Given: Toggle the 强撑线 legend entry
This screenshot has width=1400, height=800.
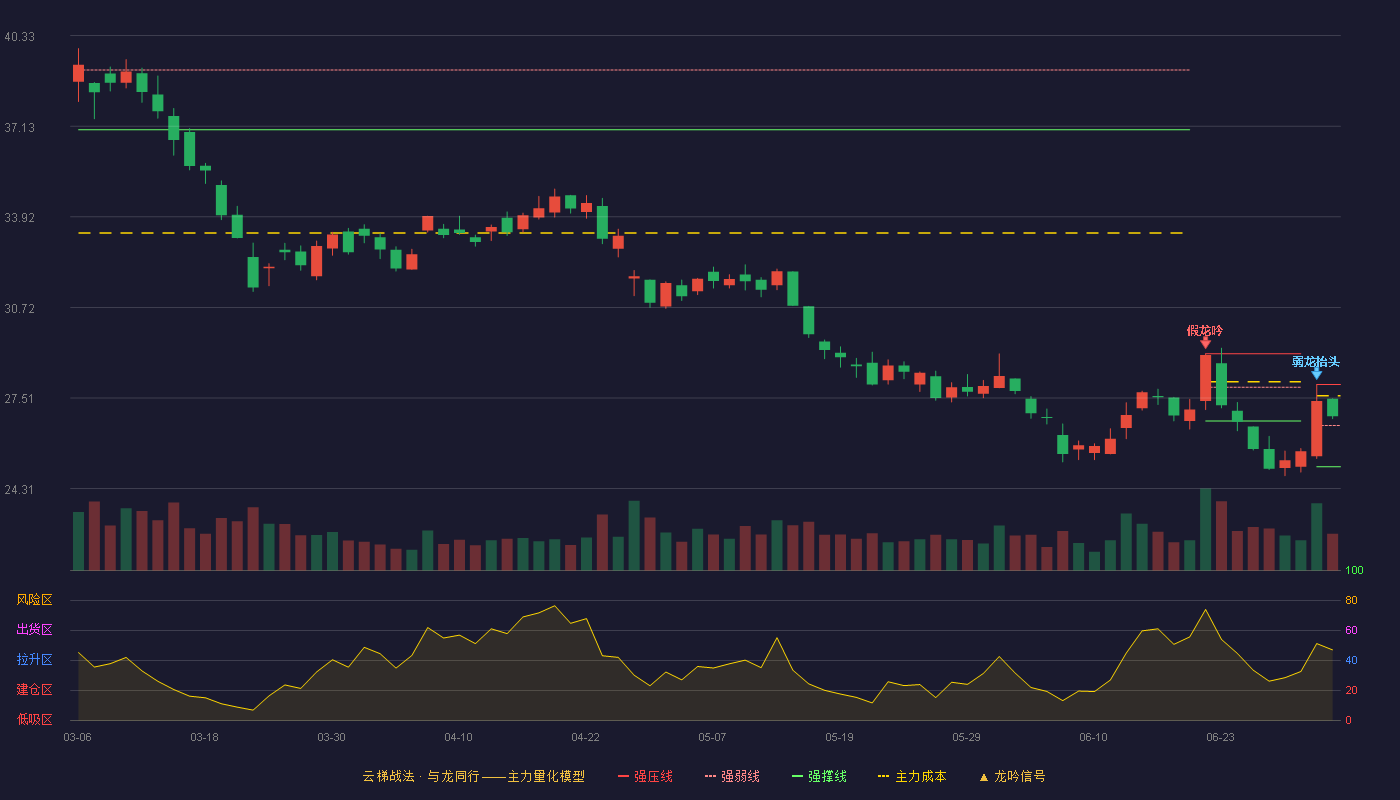Looking at the screenshot, I should (x=819, y=776).
